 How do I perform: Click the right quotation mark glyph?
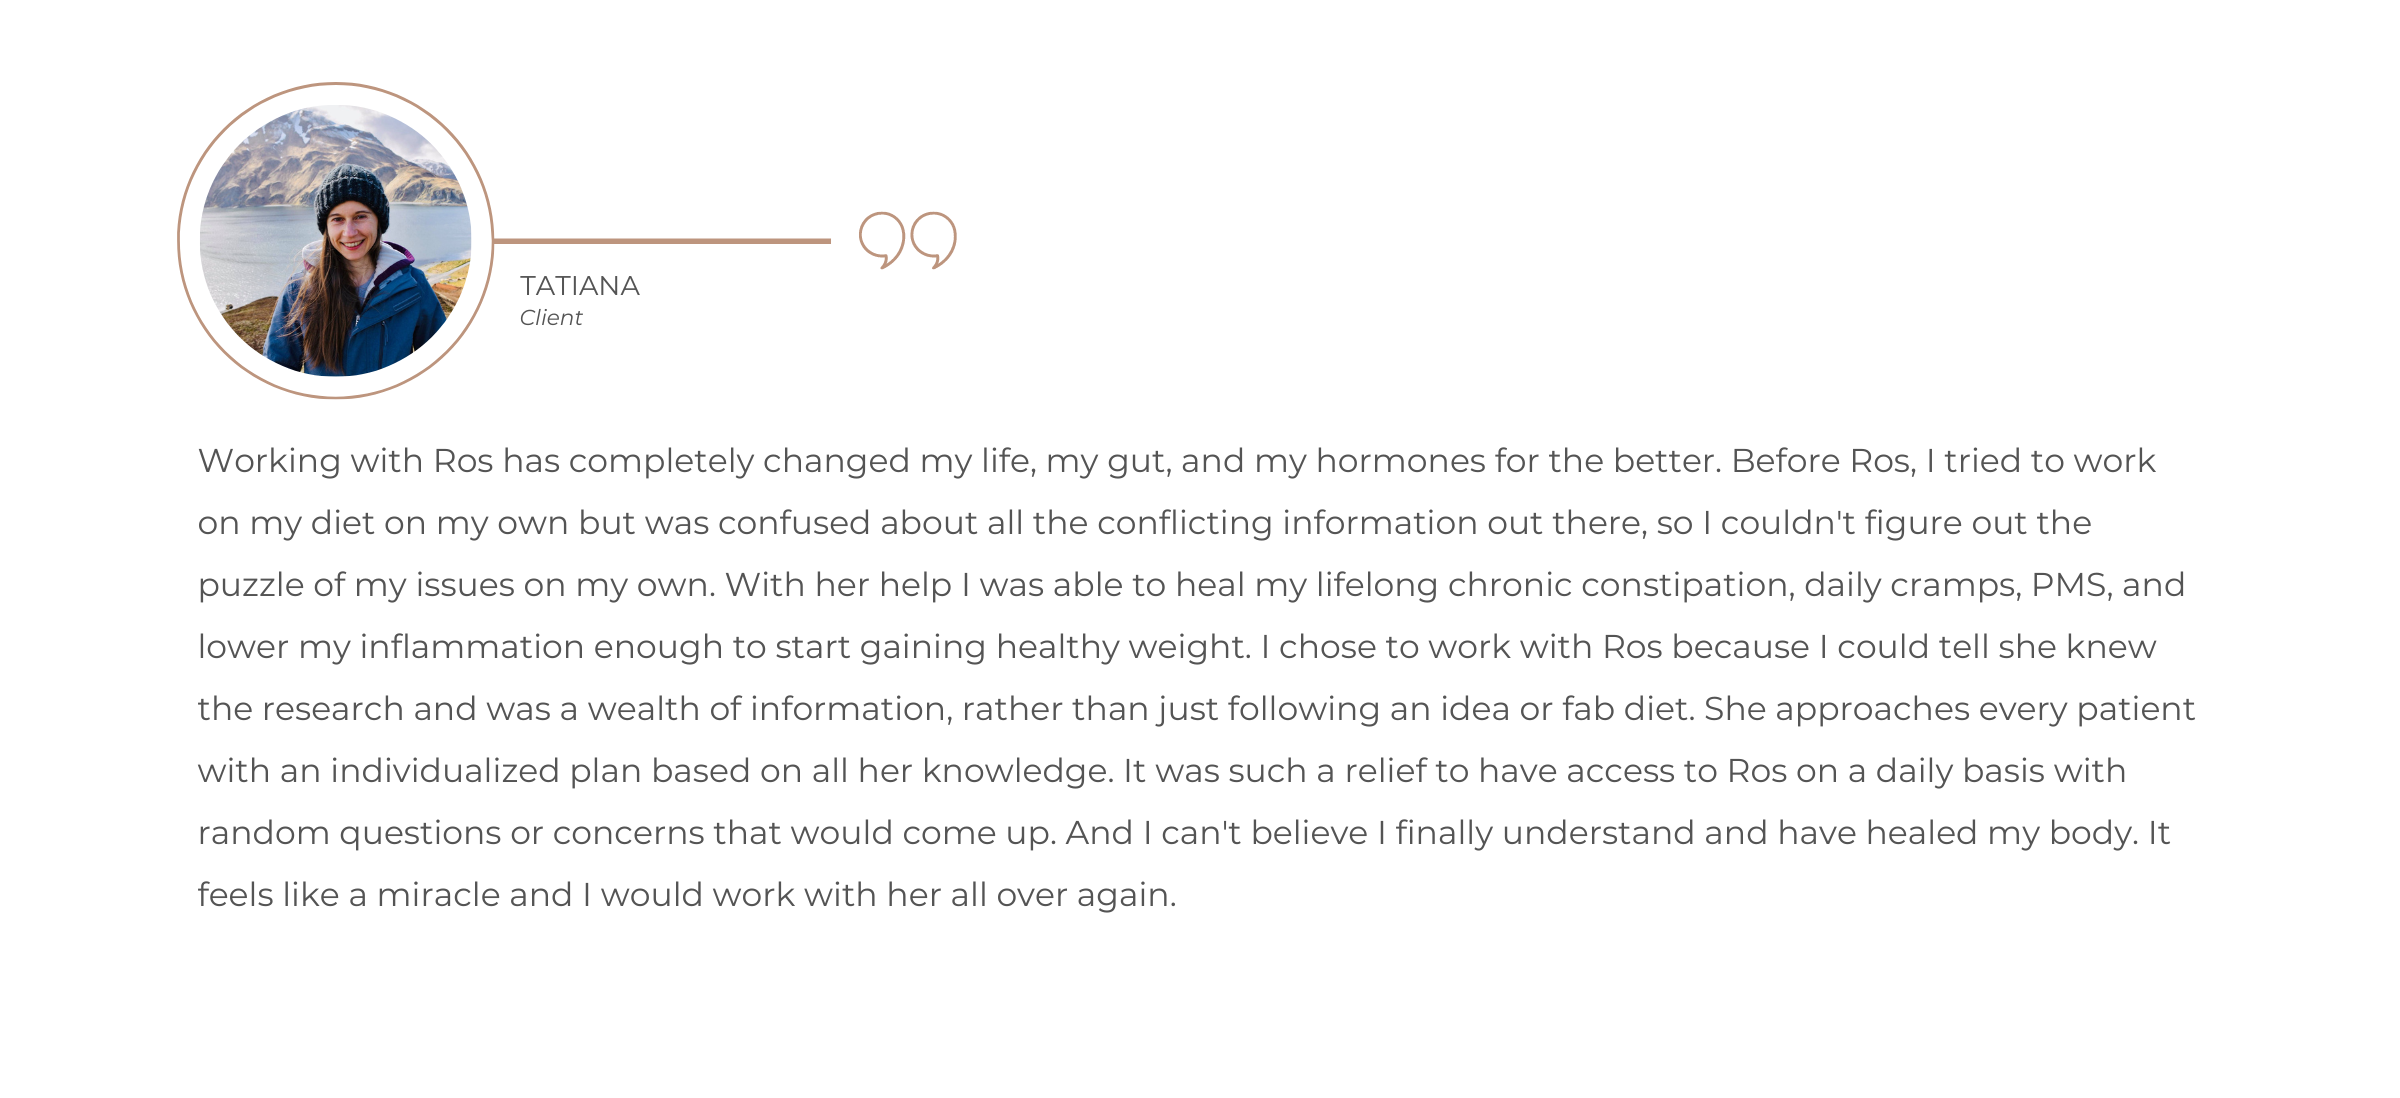(934, 240)
